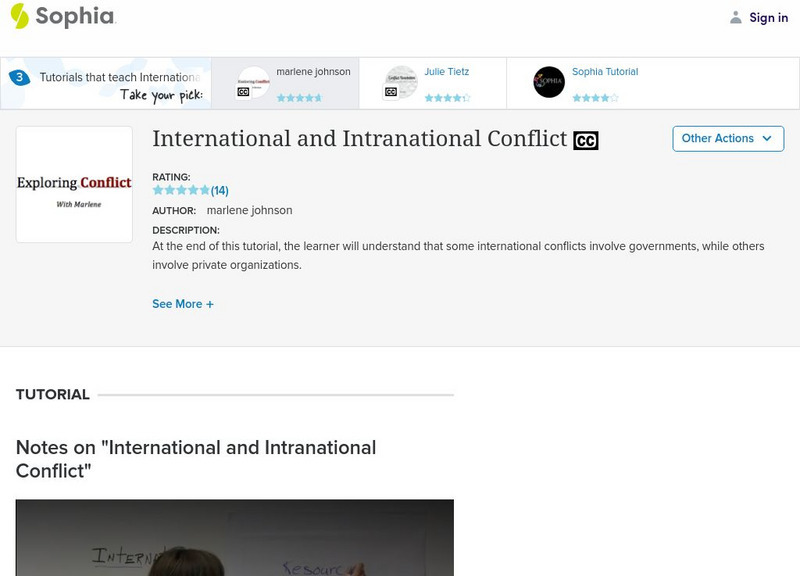800x576 pixels.
Task: Click the CC icon on marlene johnson's tutorial card
Action: 242,90
